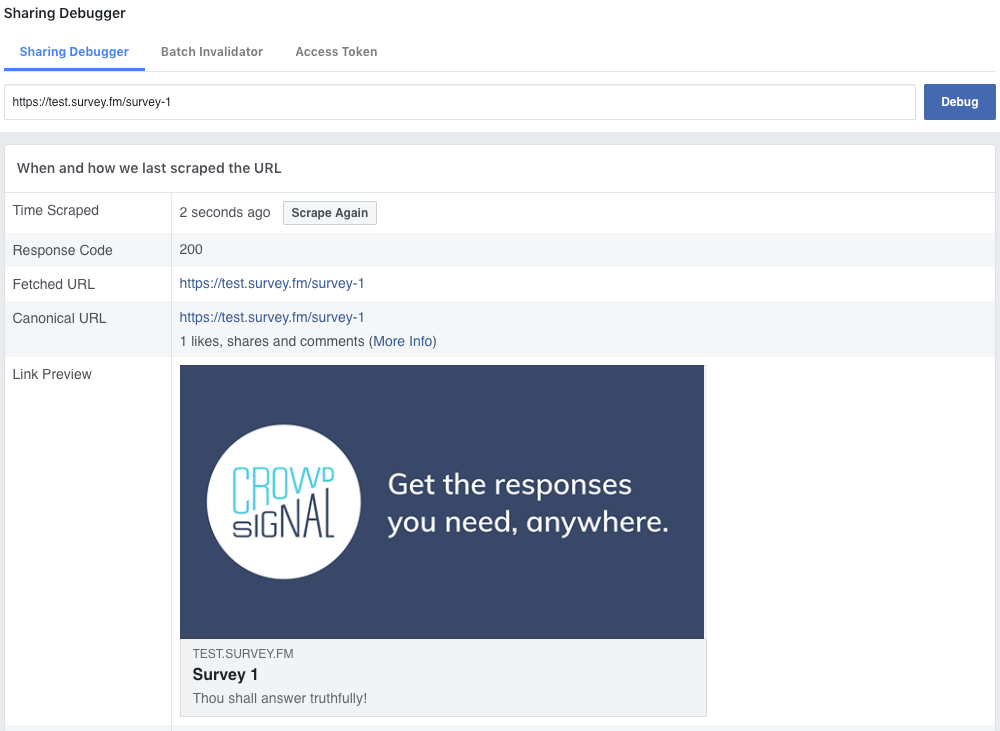This screenshot has width=1000, height=731.
Task: Click the '2 seconds ago' timestamp
Action: coord(225,213)
